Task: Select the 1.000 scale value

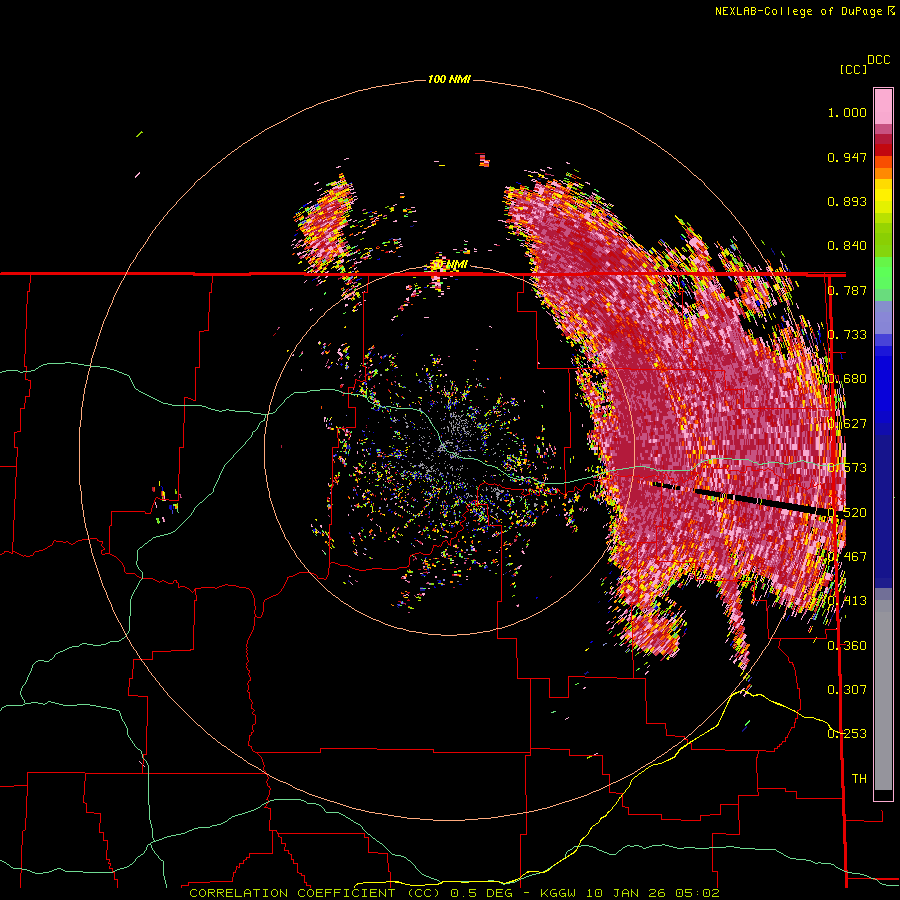Action: (847, 112)
